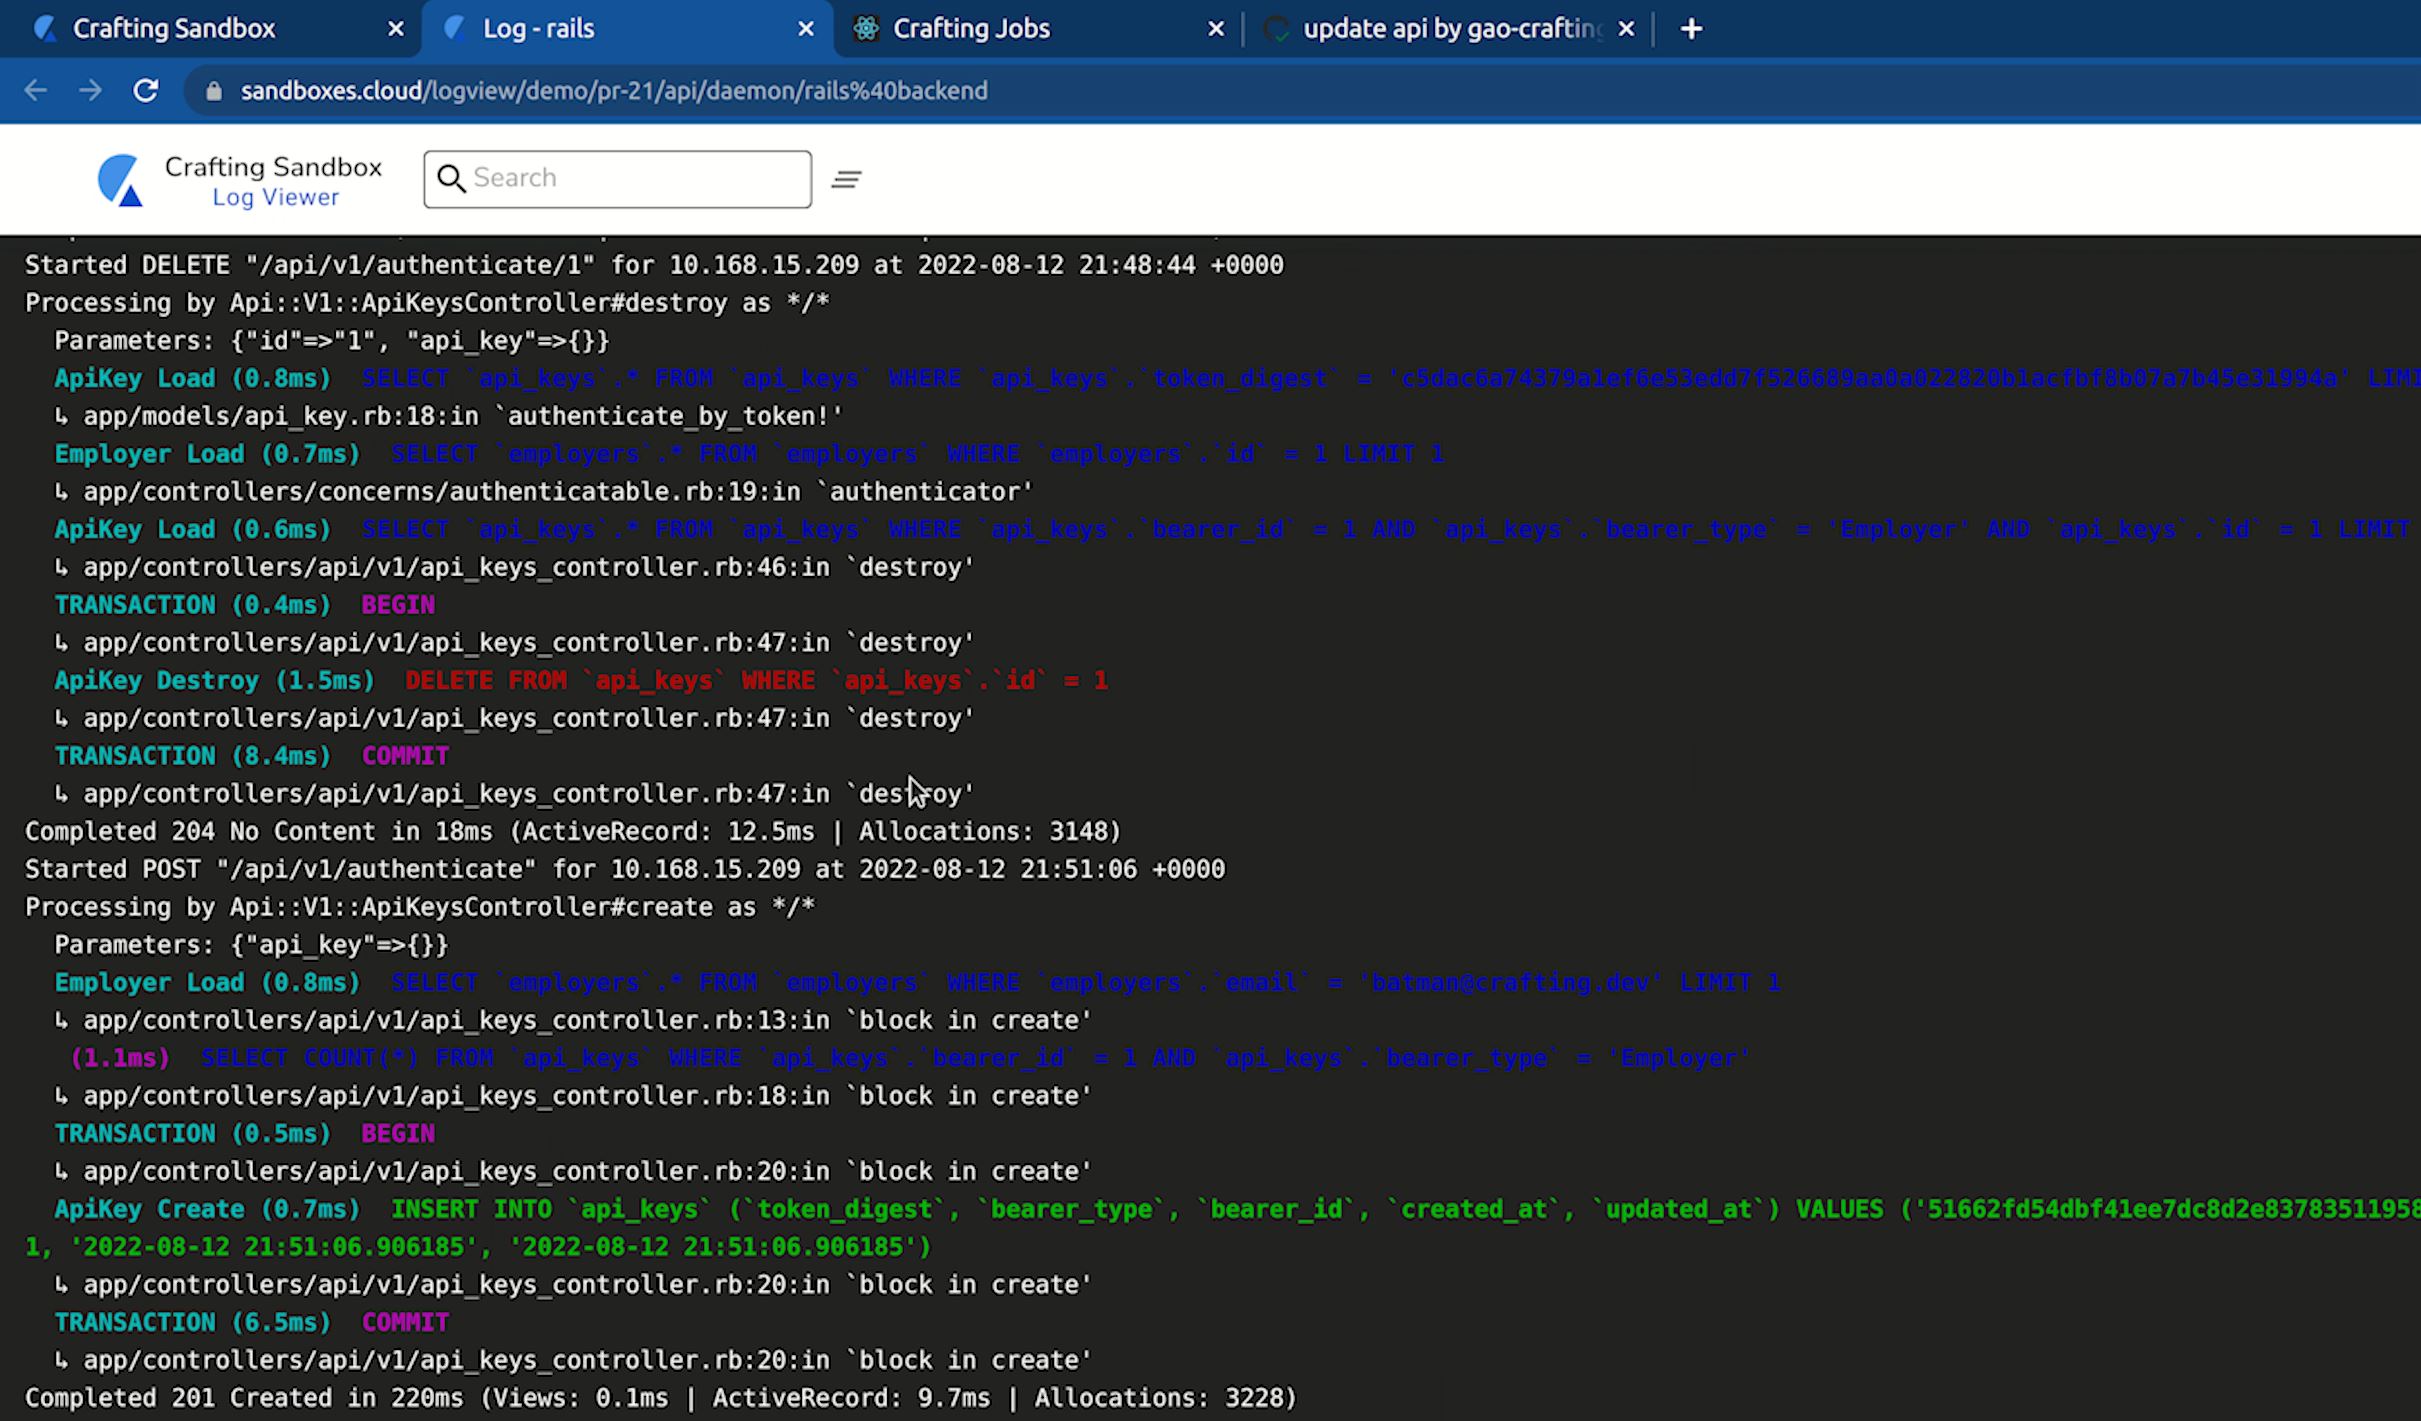The height and width of the screenshot is (1421, 2421).
Task: Click the site lock security icon
Action: point(213,91)
